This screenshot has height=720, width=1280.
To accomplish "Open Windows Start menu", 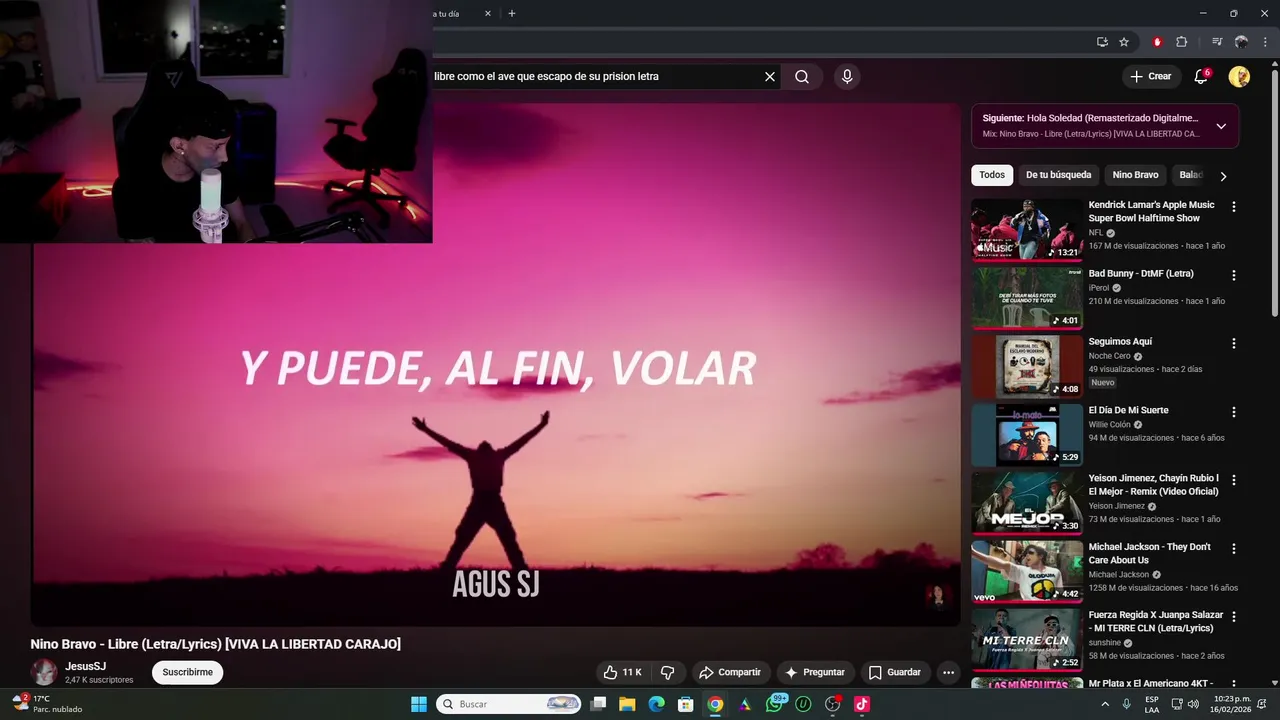I will [419, 704].
